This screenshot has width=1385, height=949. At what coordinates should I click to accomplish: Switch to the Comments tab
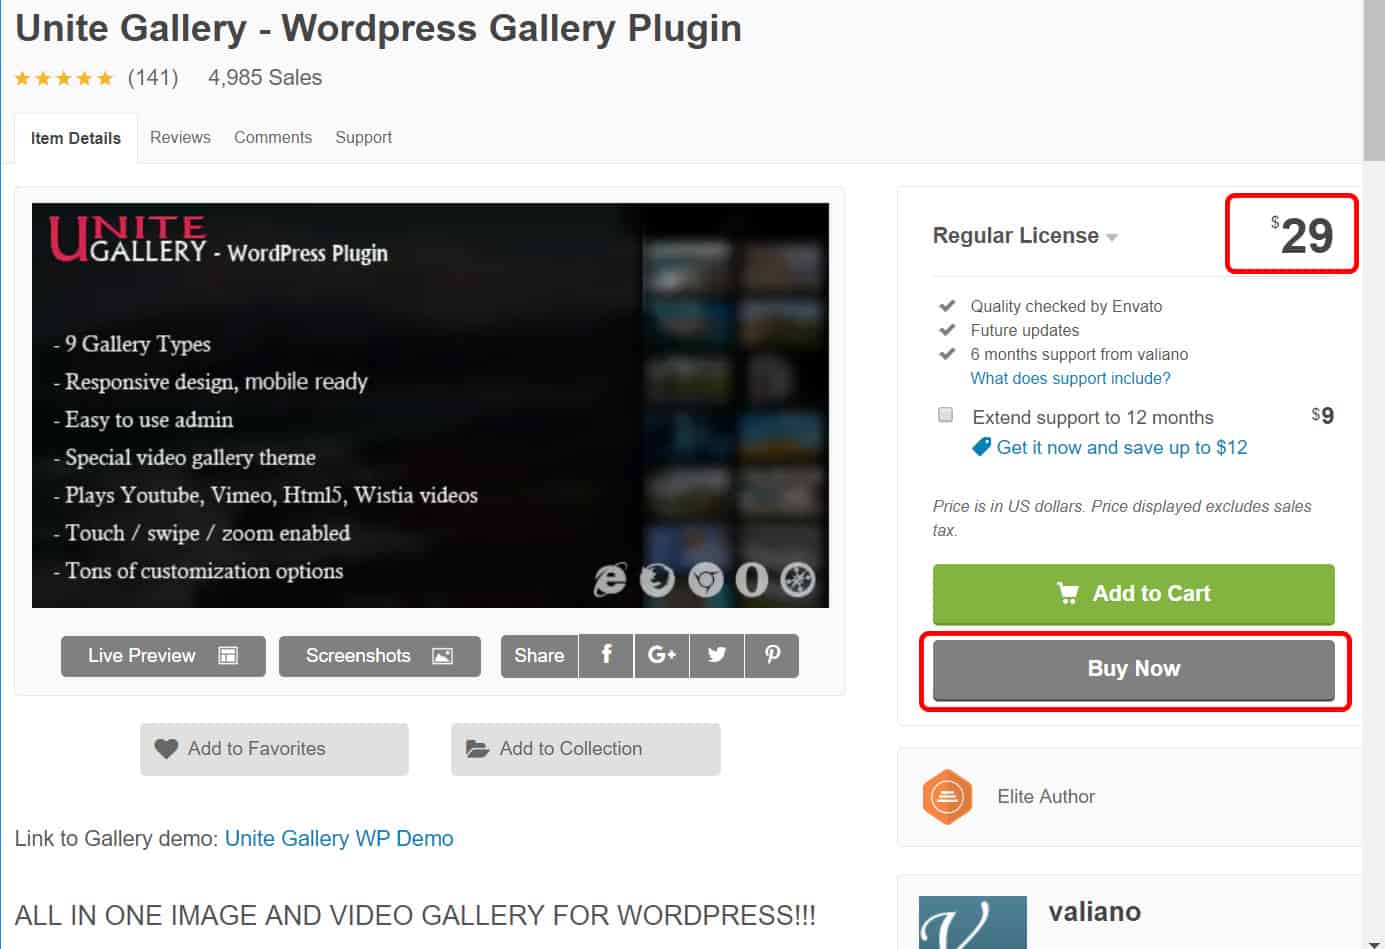pyautogui.click(x=273, y=138)
